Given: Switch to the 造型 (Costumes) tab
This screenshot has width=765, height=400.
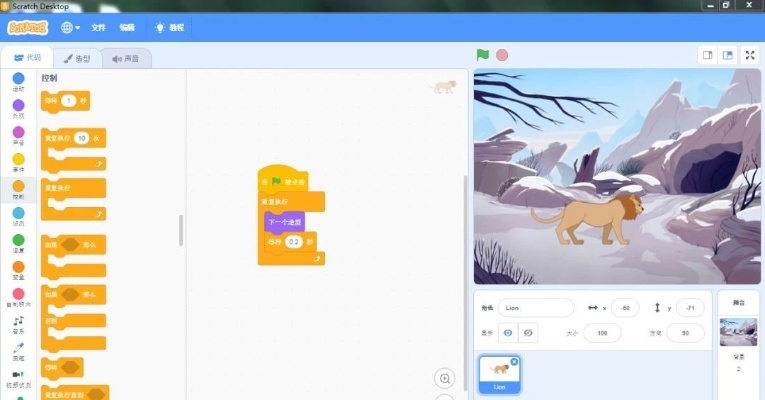Looking at the screenshot, I should [77, 59].
